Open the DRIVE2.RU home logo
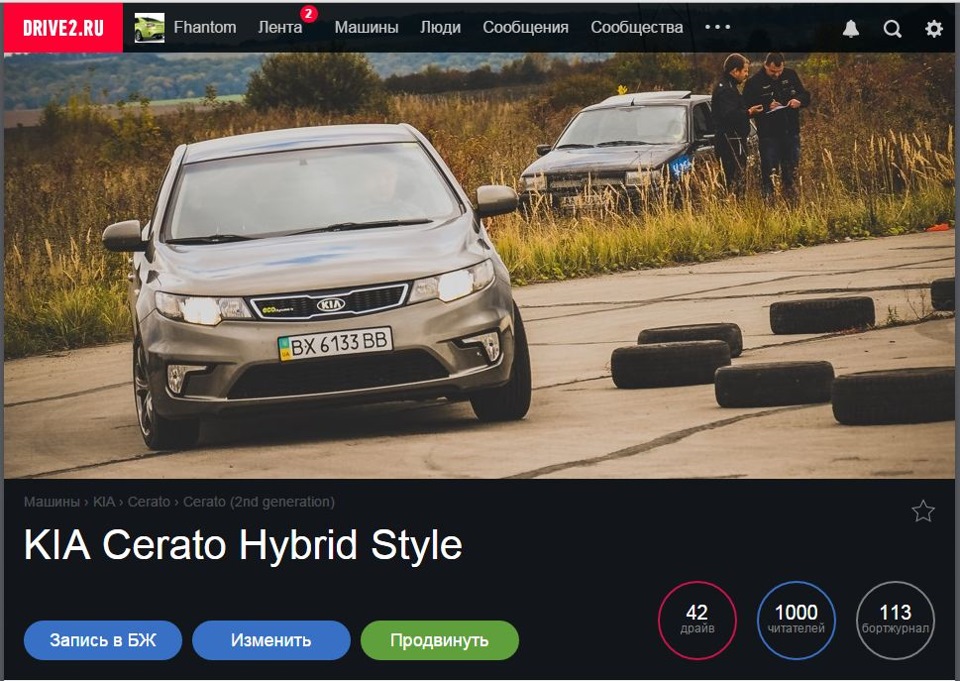The width and height of the screenshot is (960, 681). tap(63, 28)
